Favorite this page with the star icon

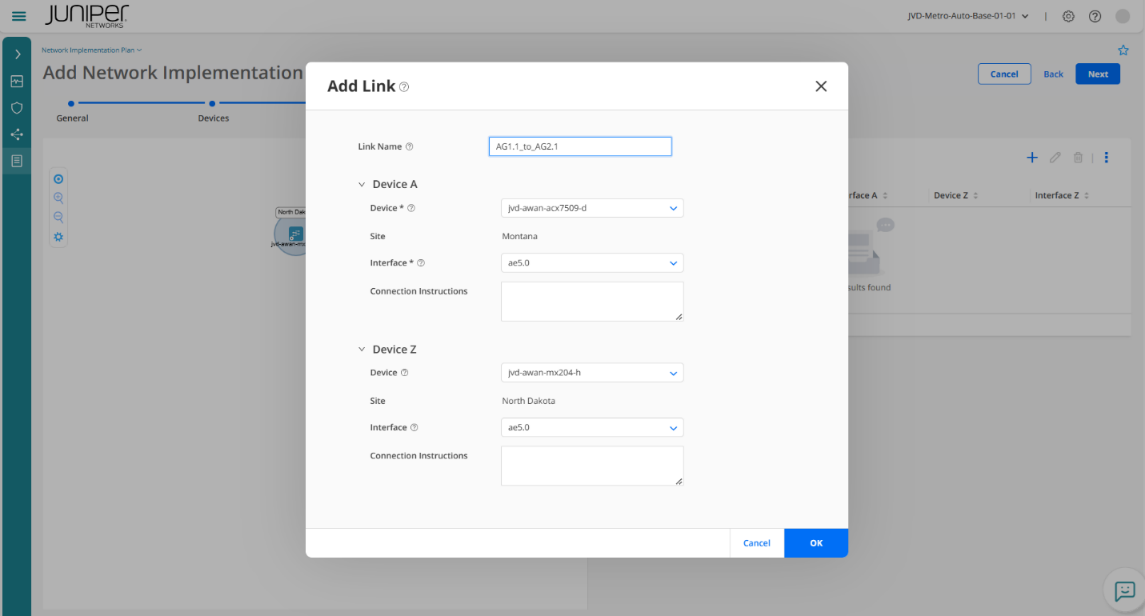coord(1123,50)
